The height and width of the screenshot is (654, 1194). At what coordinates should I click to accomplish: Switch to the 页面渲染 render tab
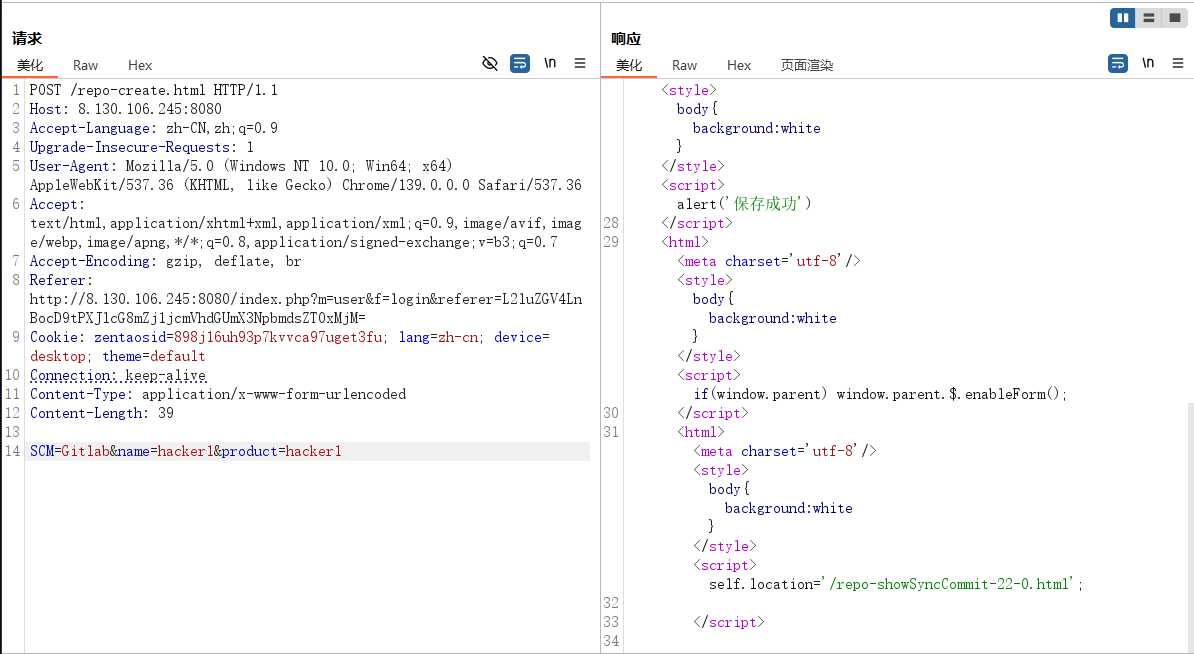pos(806,65)
